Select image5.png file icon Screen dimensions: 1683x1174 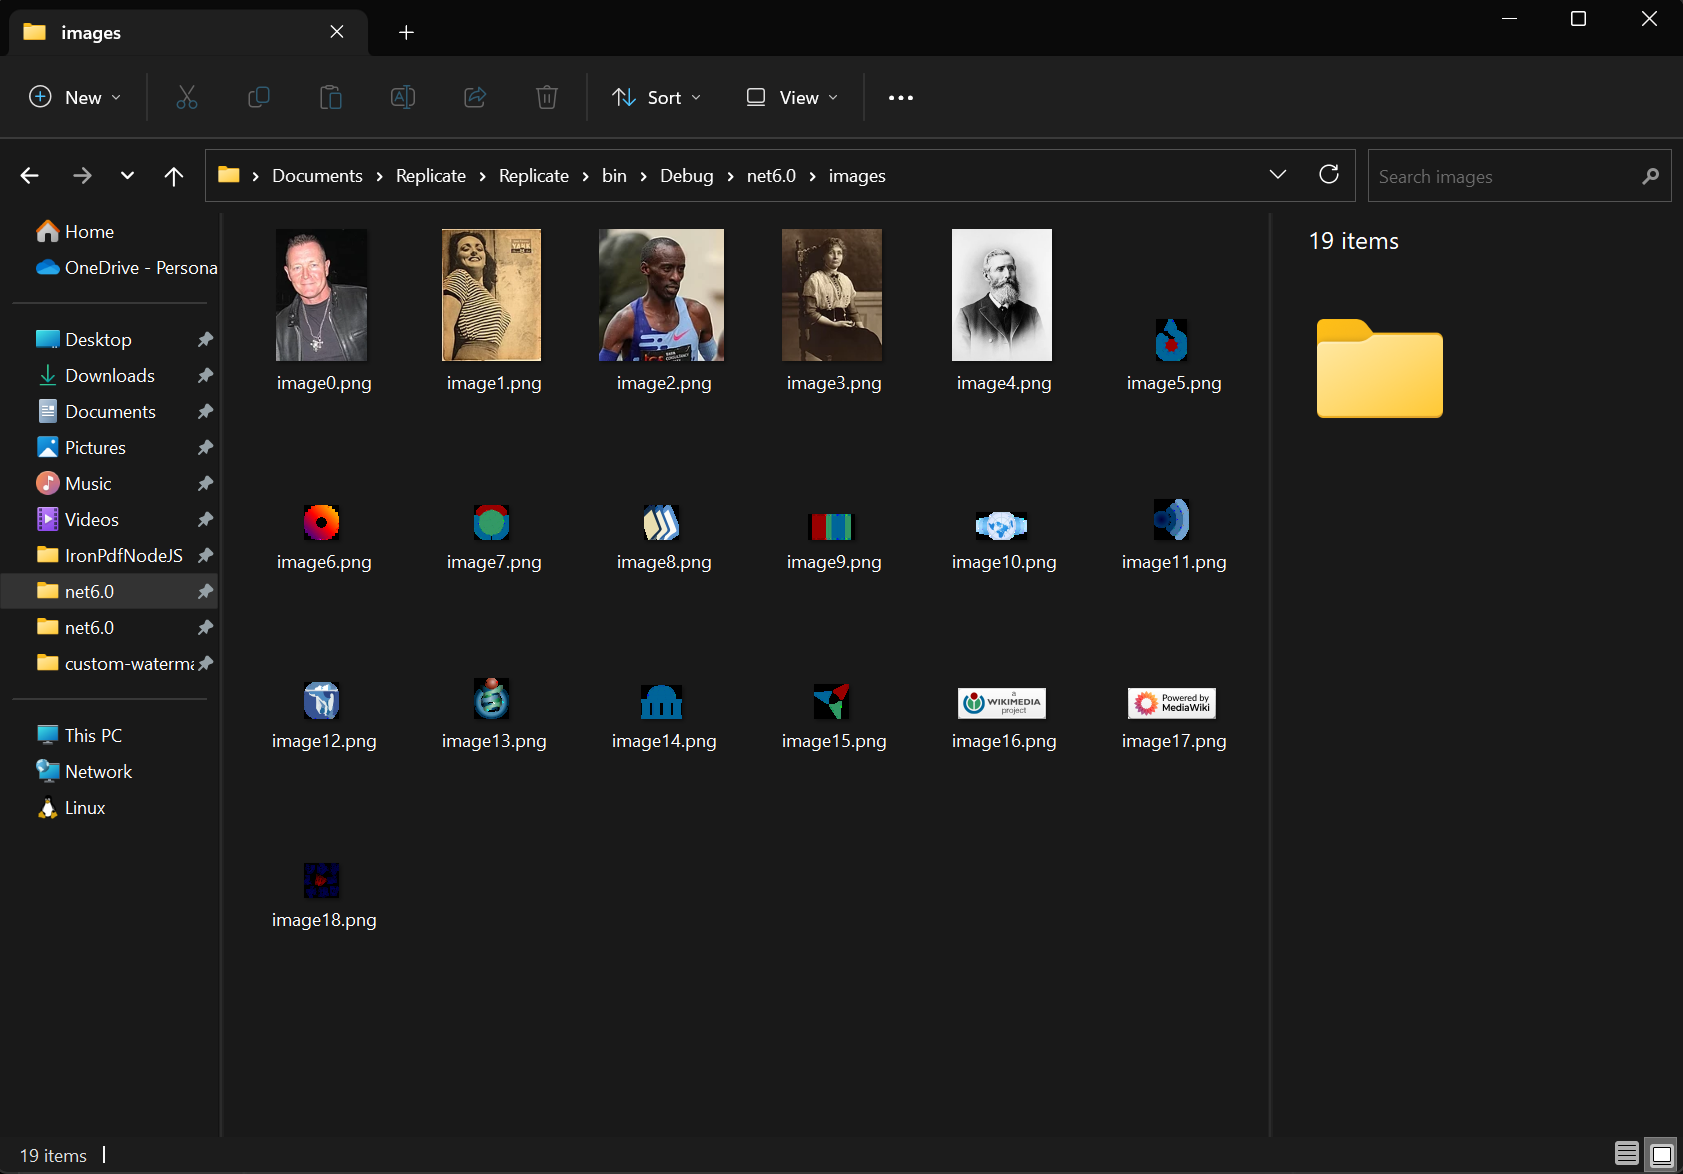tap(1172, 340)
